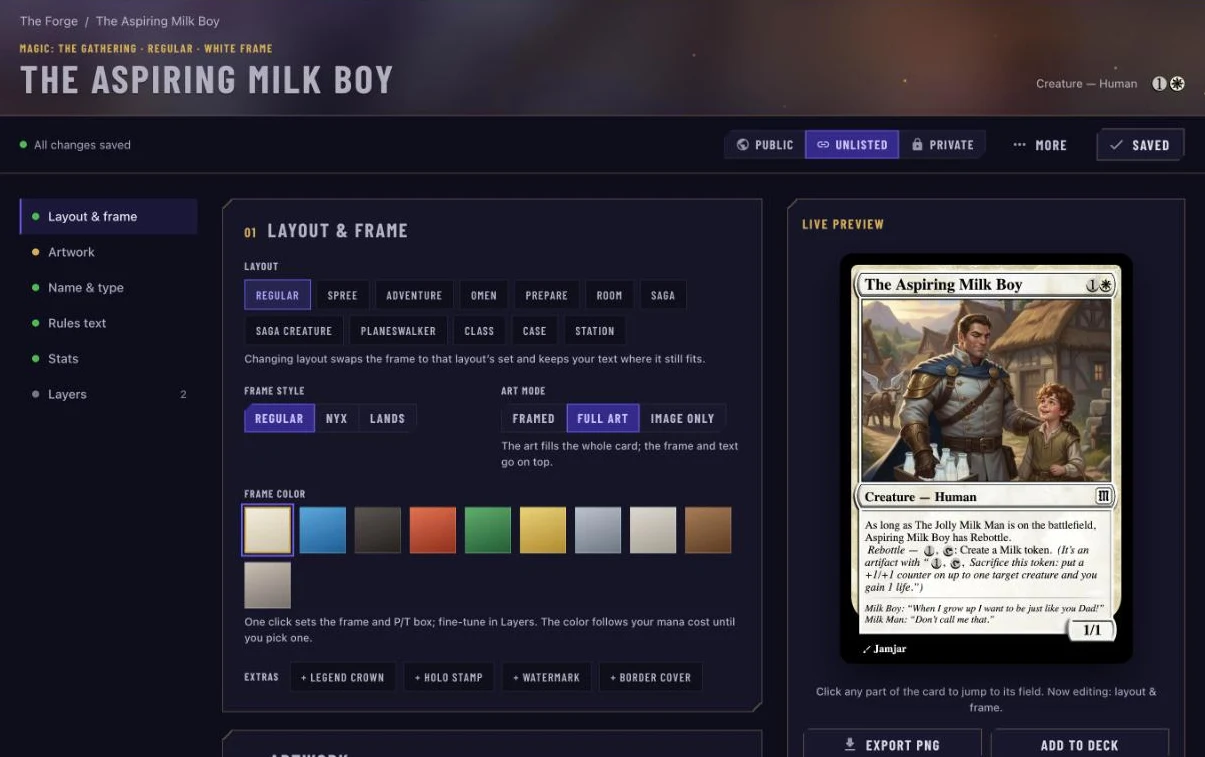Click the Saved checkmark button
The width and height of the screenshot is (1205, 757).
1140,145
